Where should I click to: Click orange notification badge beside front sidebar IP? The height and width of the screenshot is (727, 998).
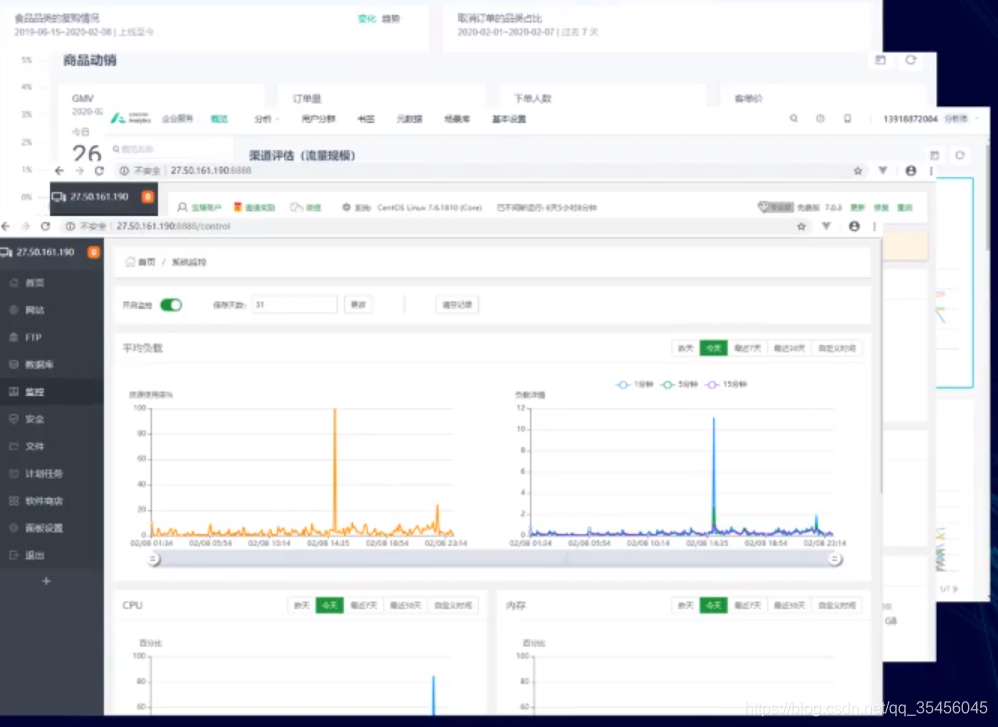click(x=94, y=252)
